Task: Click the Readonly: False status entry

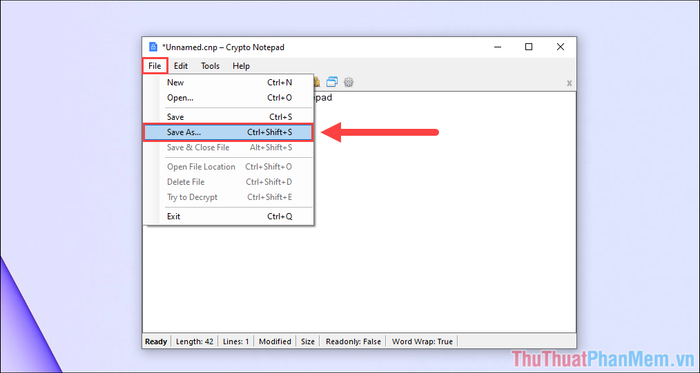Action: click(x=353, y=342)
